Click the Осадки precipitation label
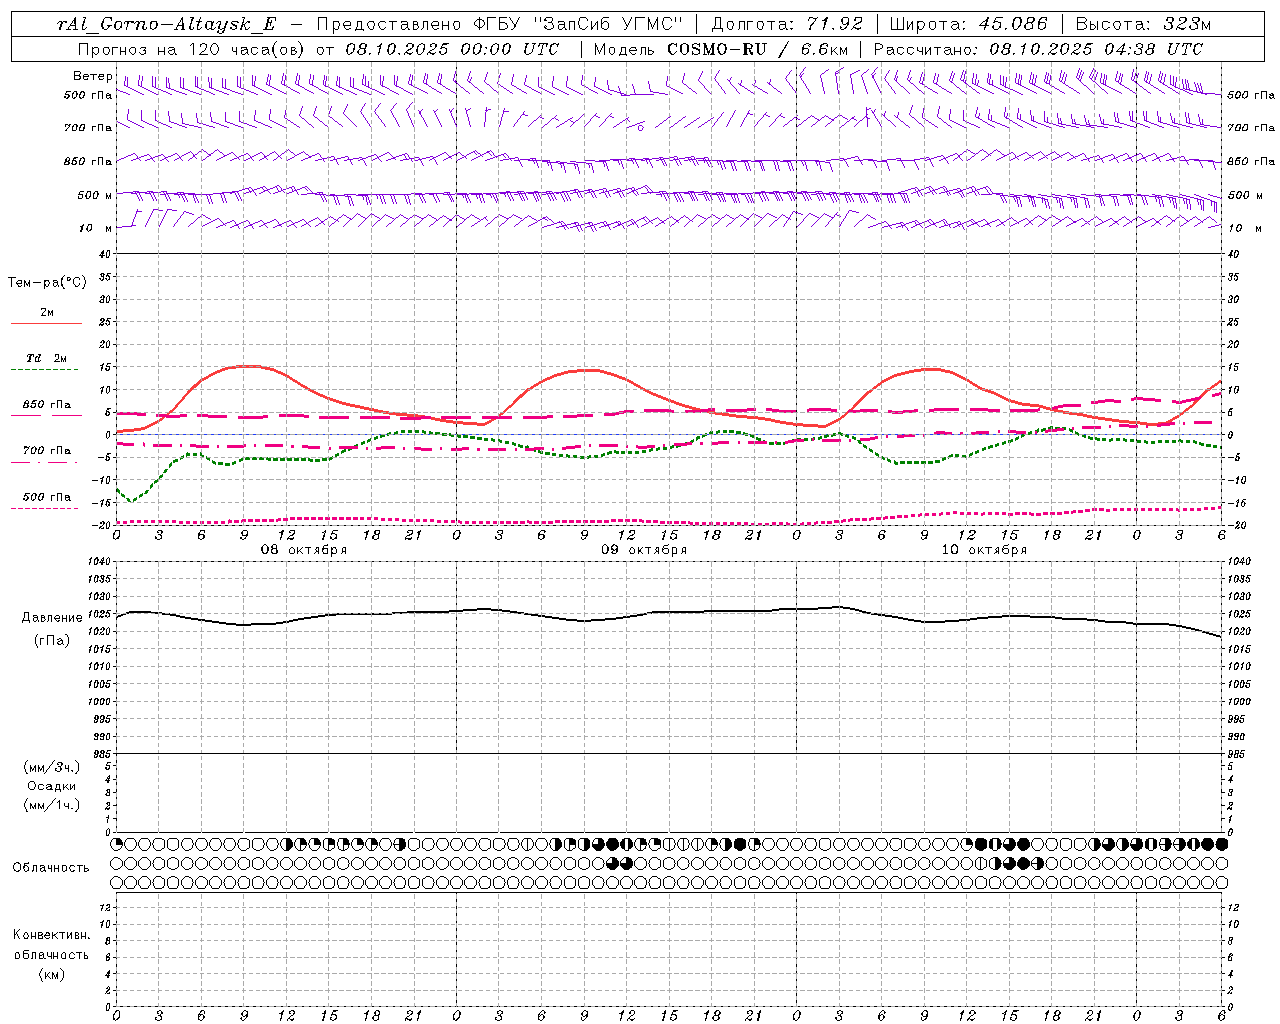Image resolution: width=1280 pixels, height=1024 pixels. tap(52, 786)
